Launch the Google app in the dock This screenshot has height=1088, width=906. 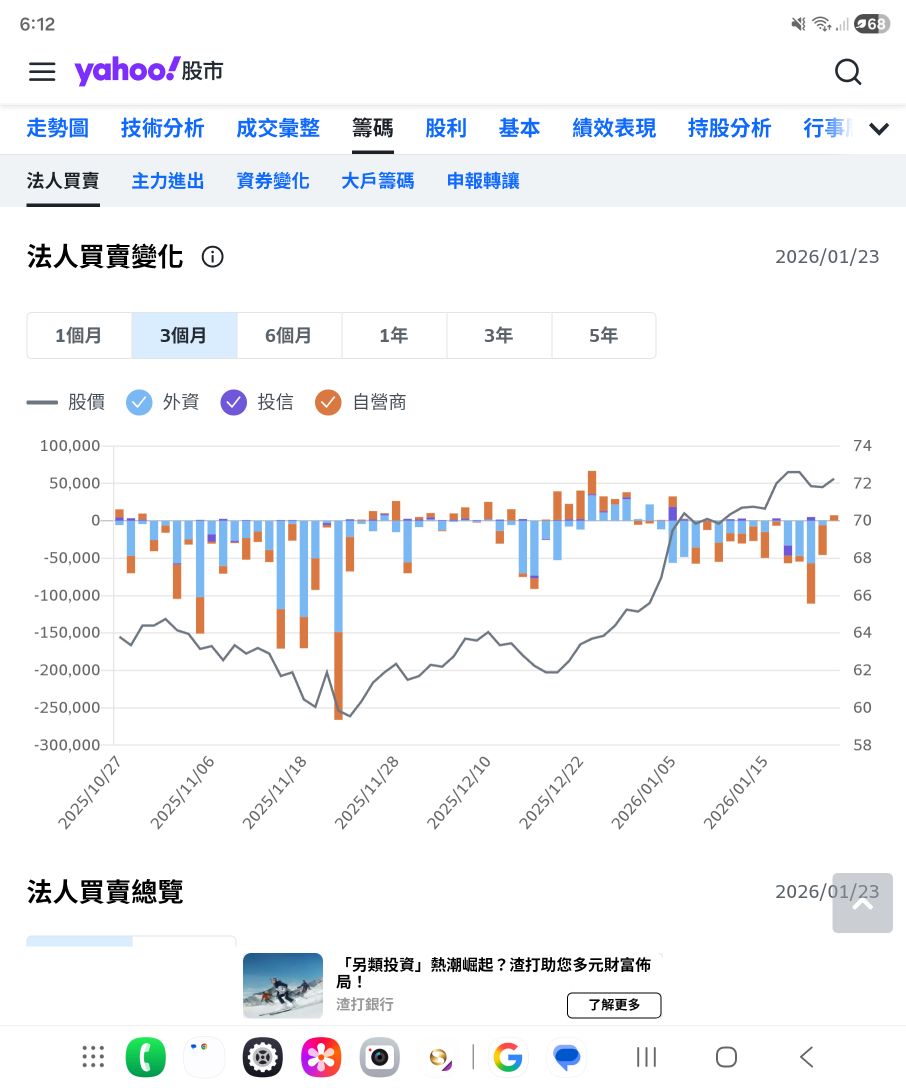[508, 1057]
